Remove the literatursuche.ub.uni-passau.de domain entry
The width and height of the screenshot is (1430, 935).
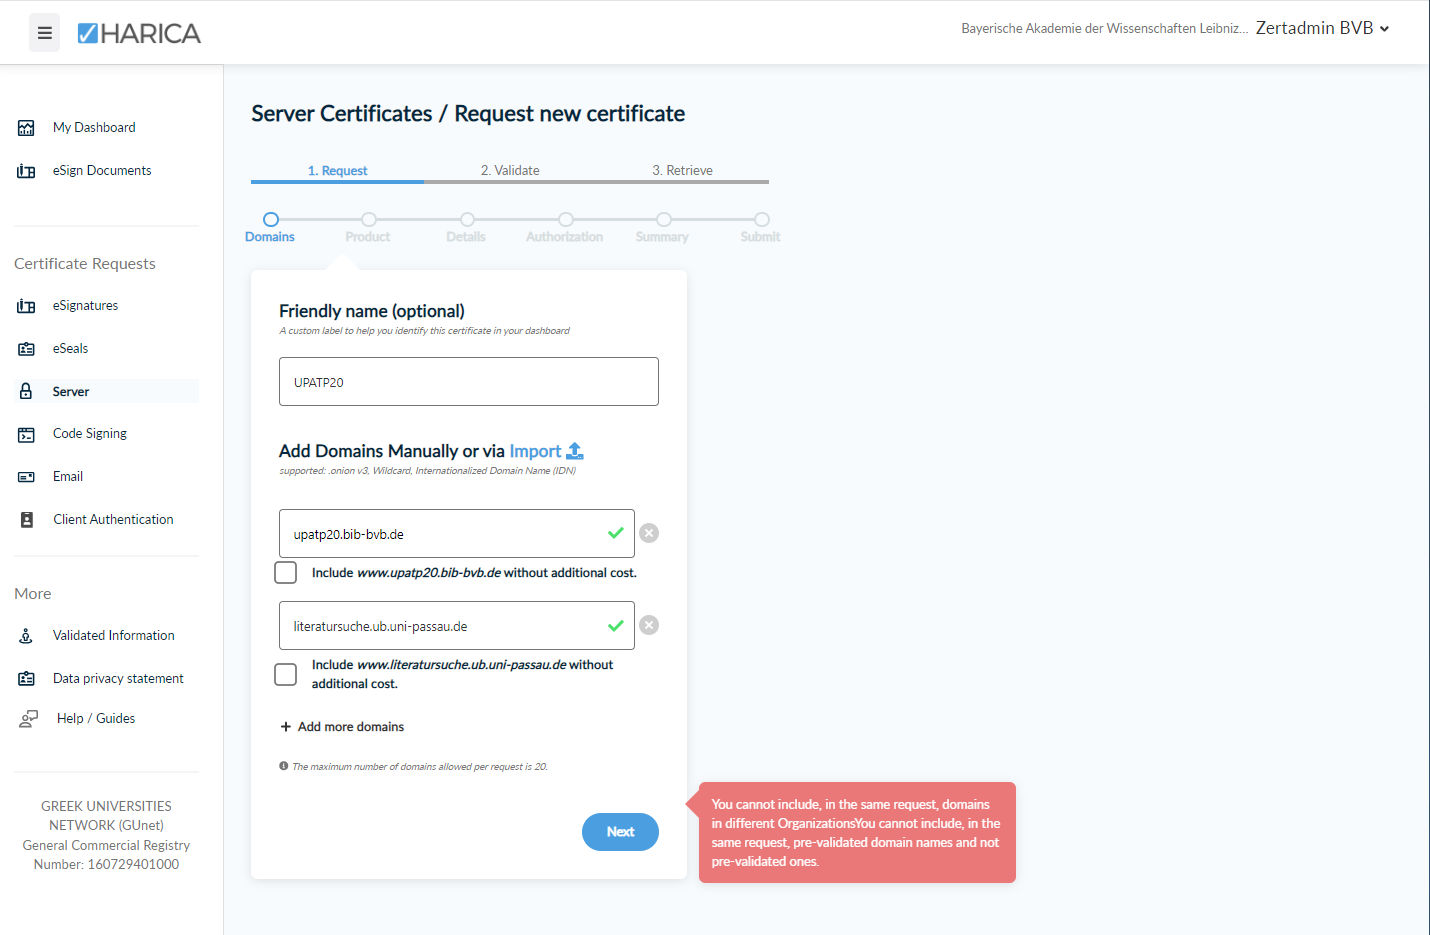(x=649, y=625)
